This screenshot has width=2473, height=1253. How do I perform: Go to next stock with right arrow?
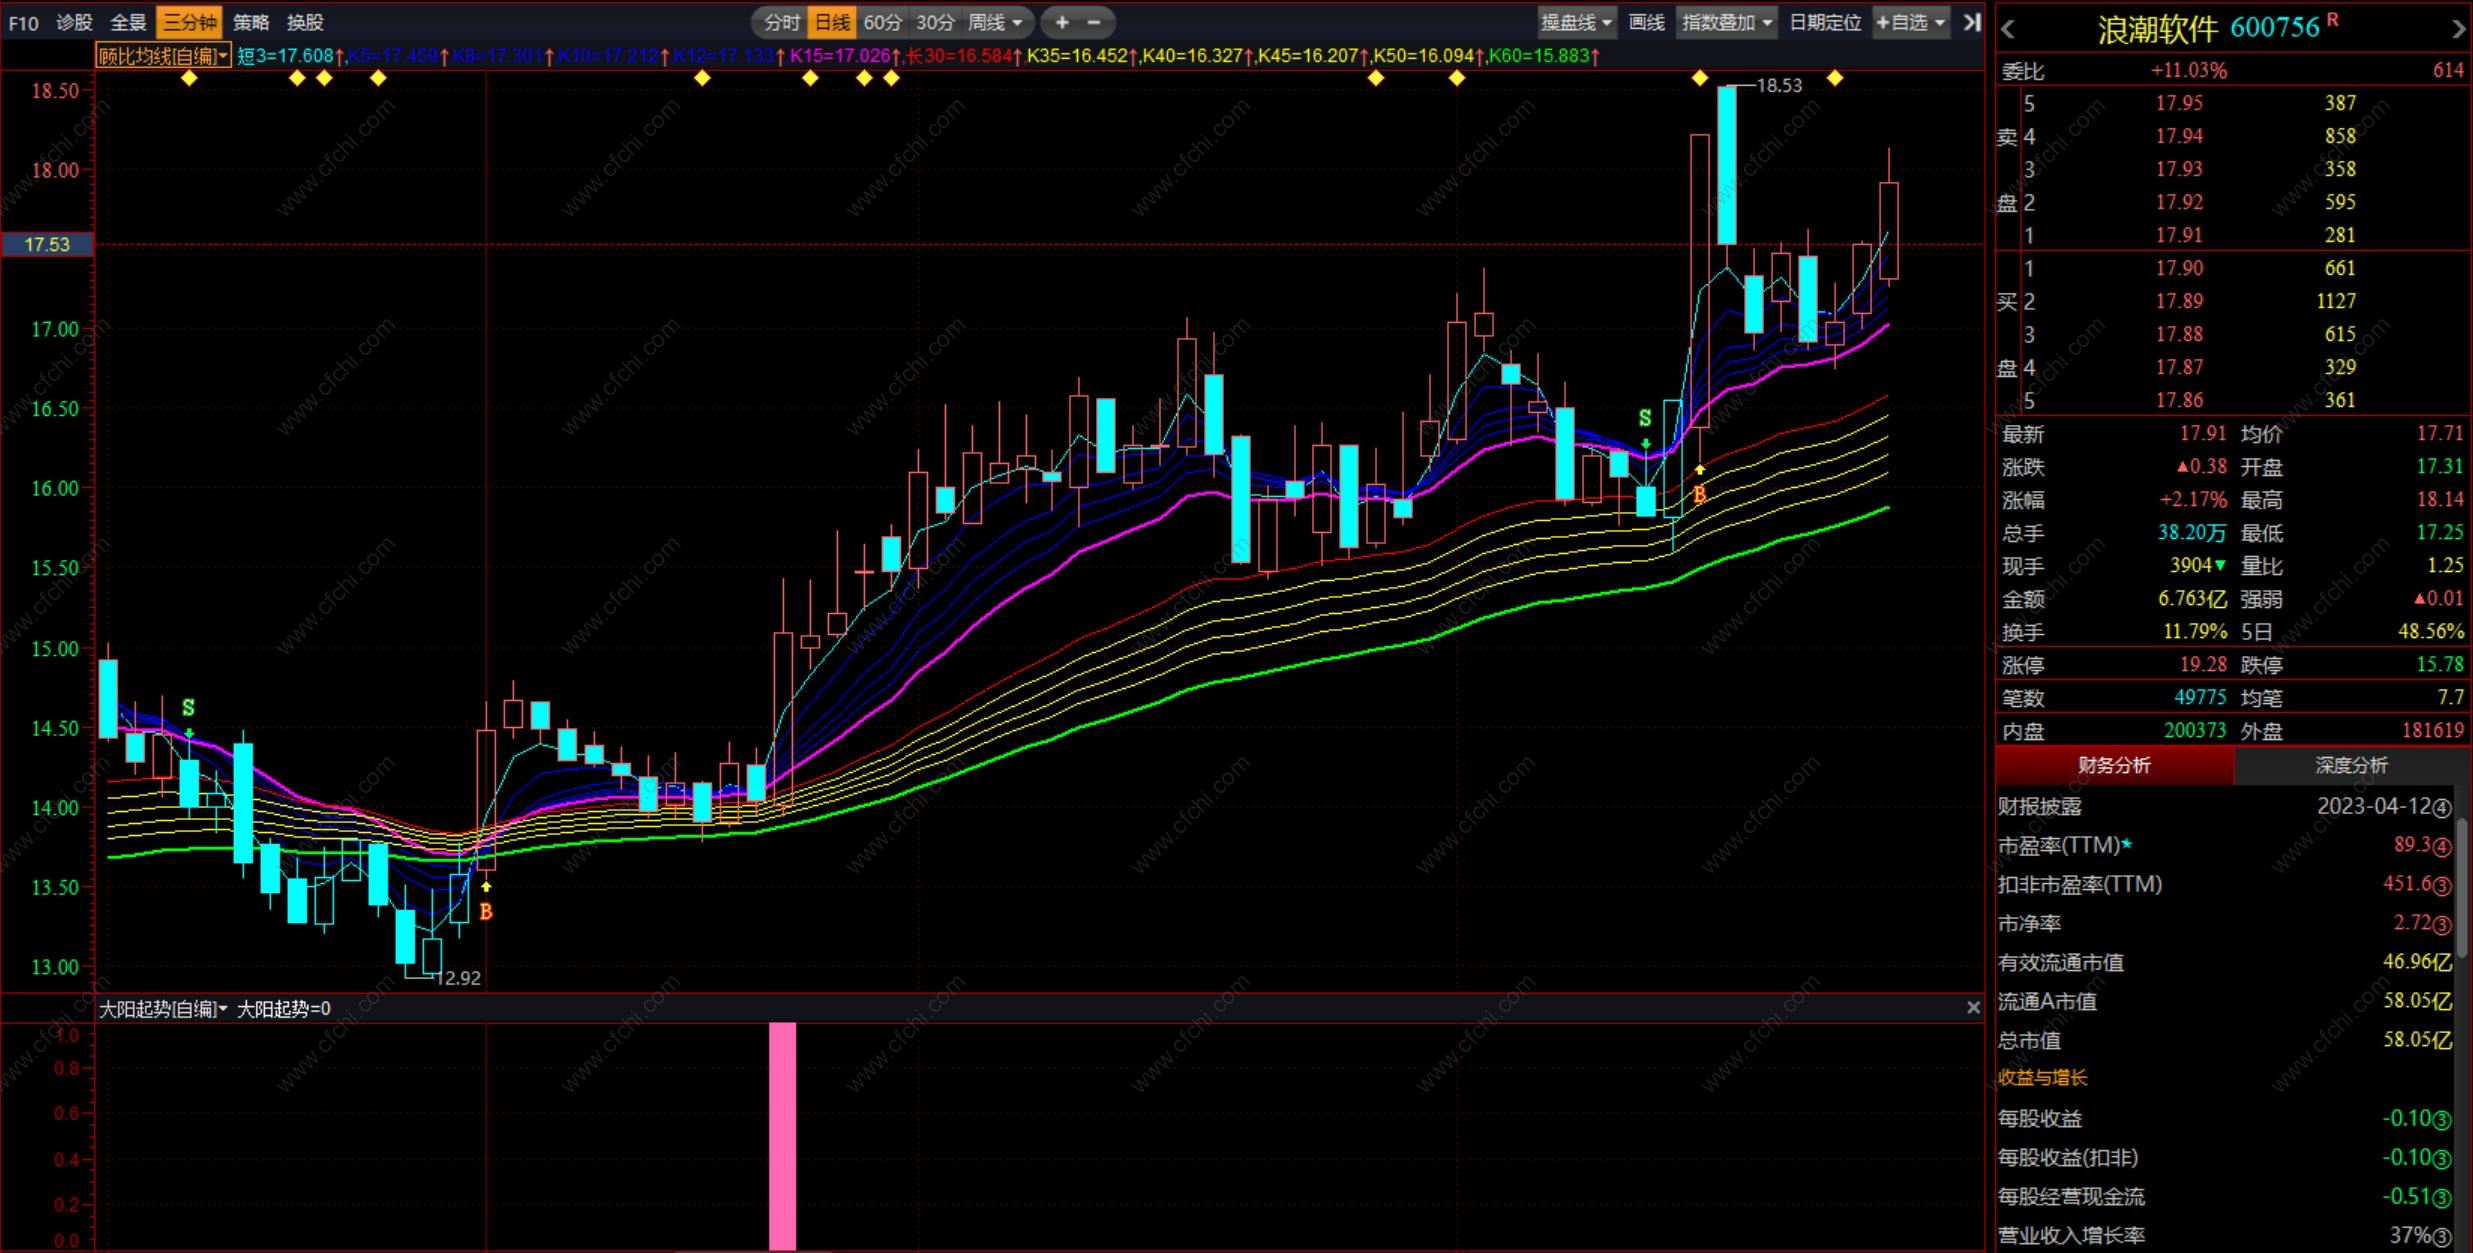pyautogui.click(x=2459, y=30)
